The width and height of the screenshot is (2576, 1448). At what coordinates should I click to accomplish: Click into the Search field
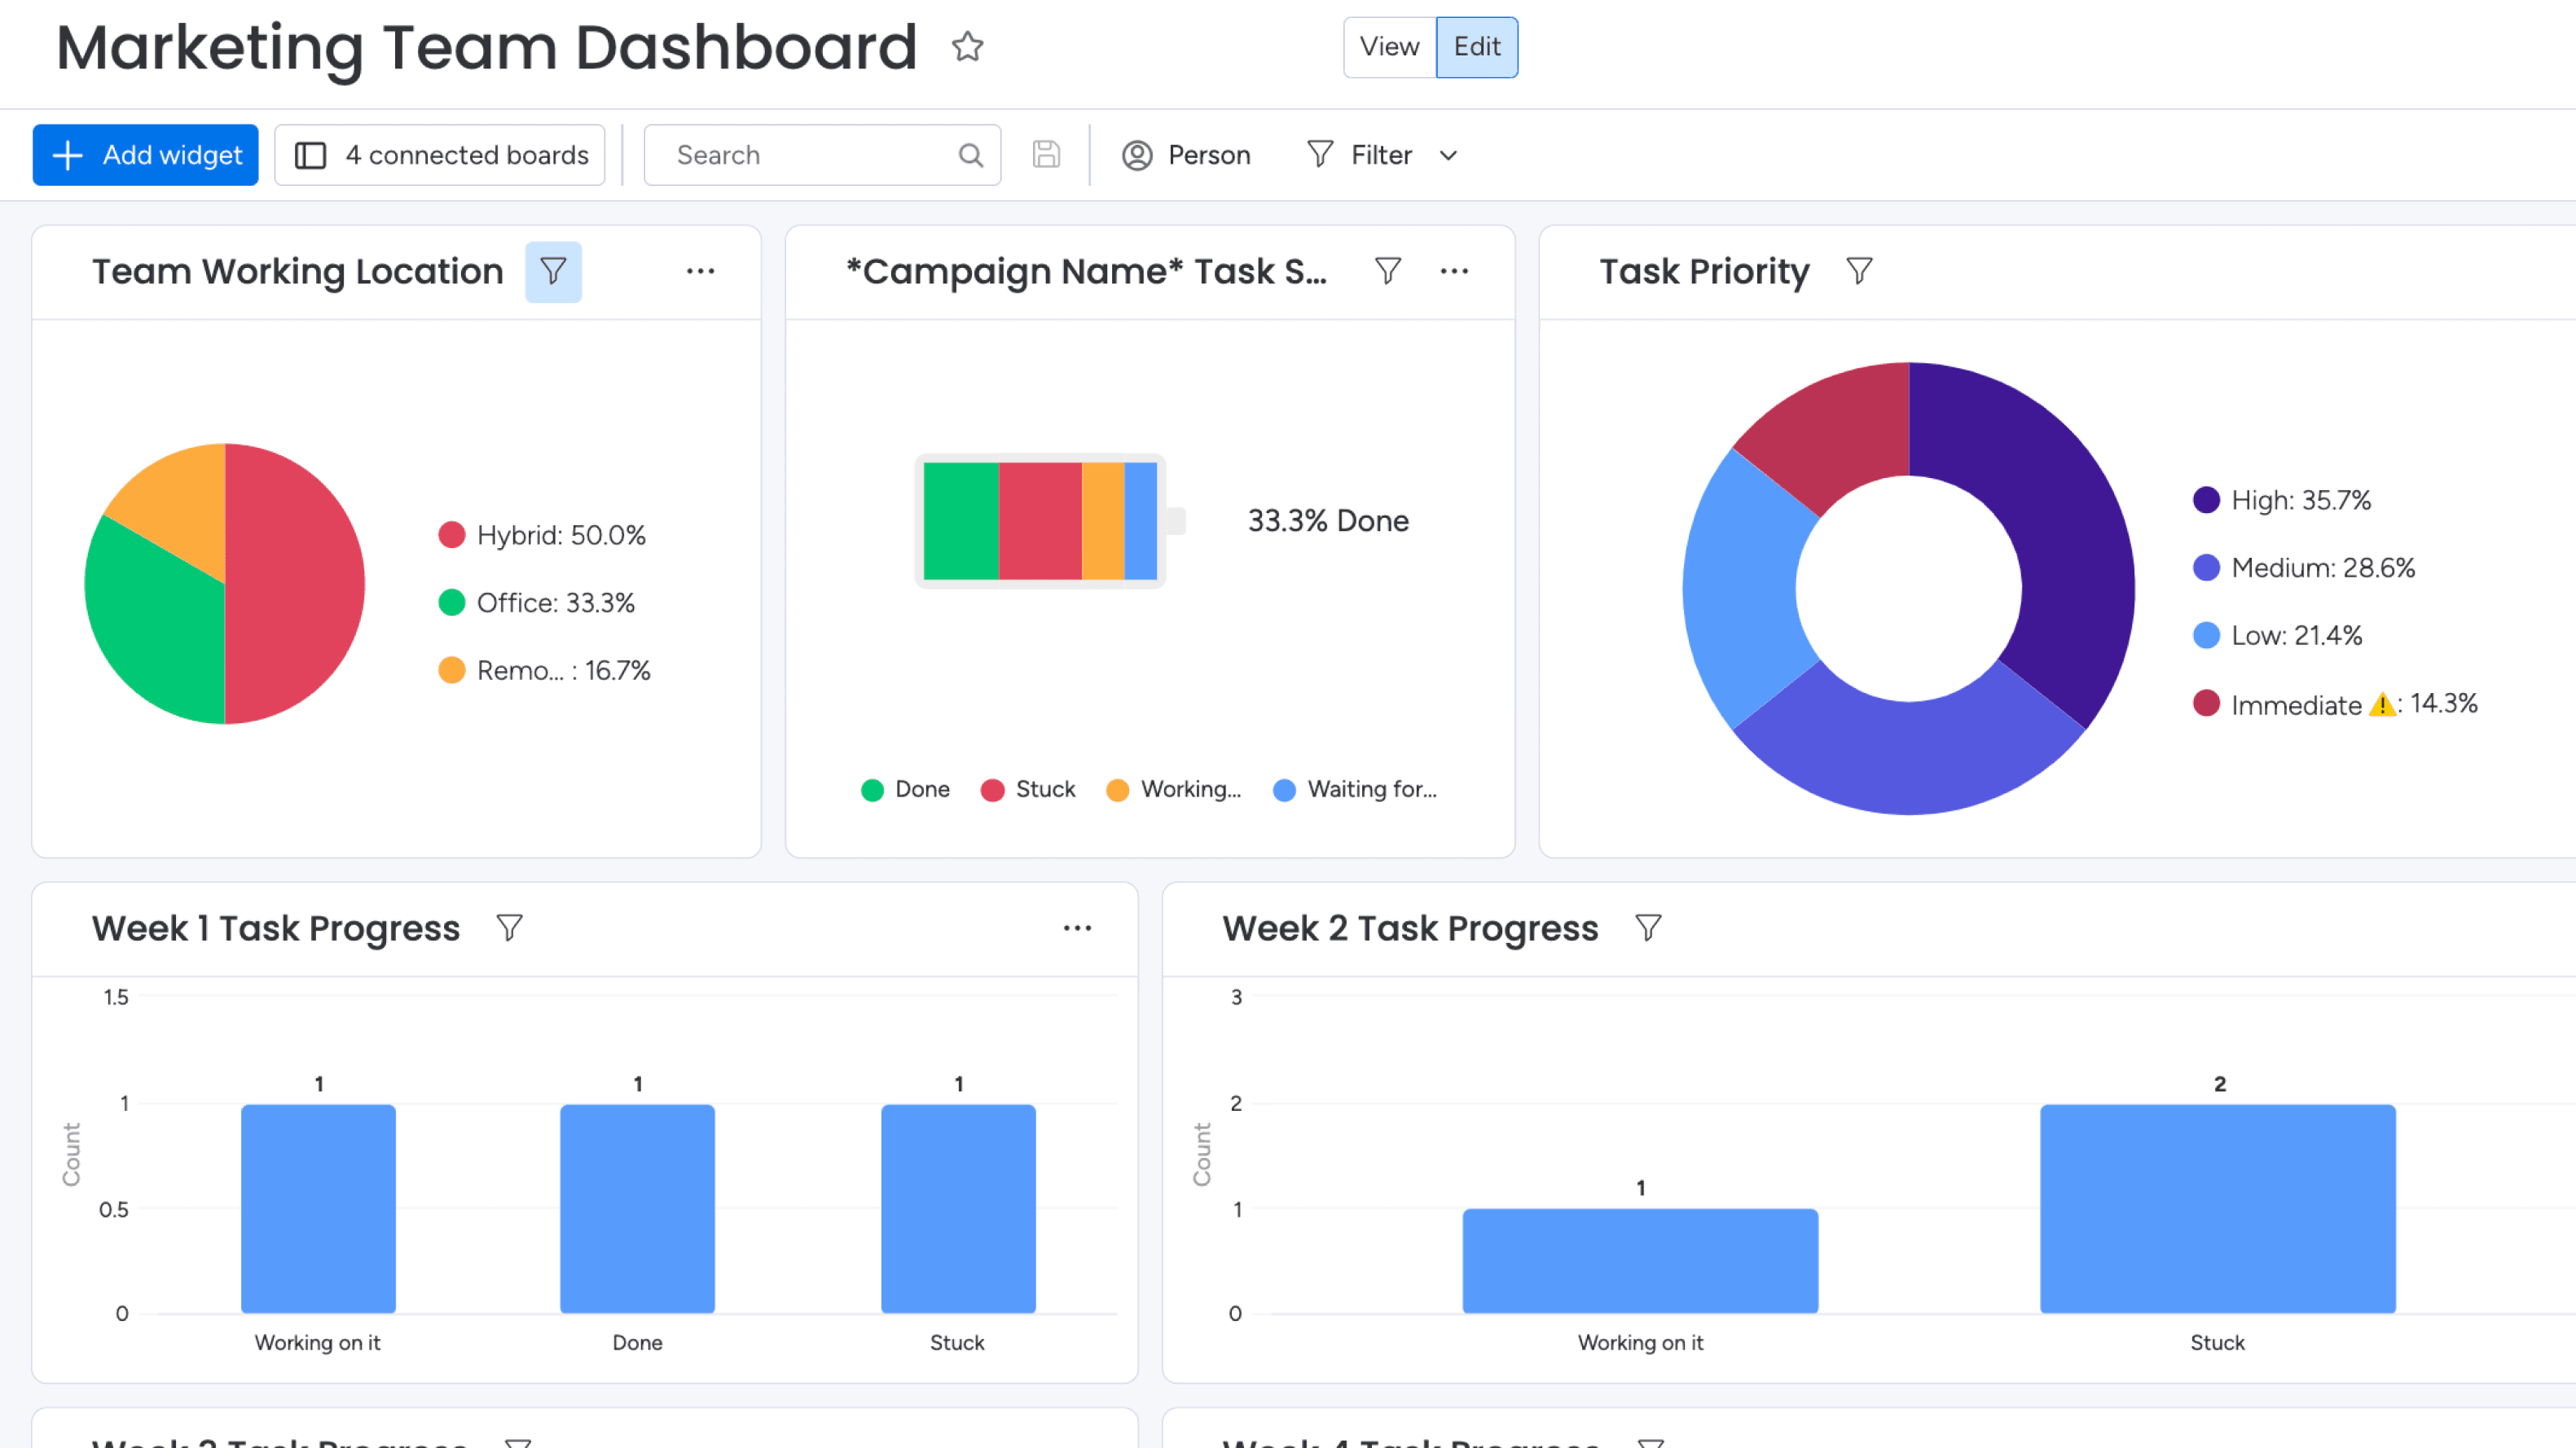(x=810, y=155)
